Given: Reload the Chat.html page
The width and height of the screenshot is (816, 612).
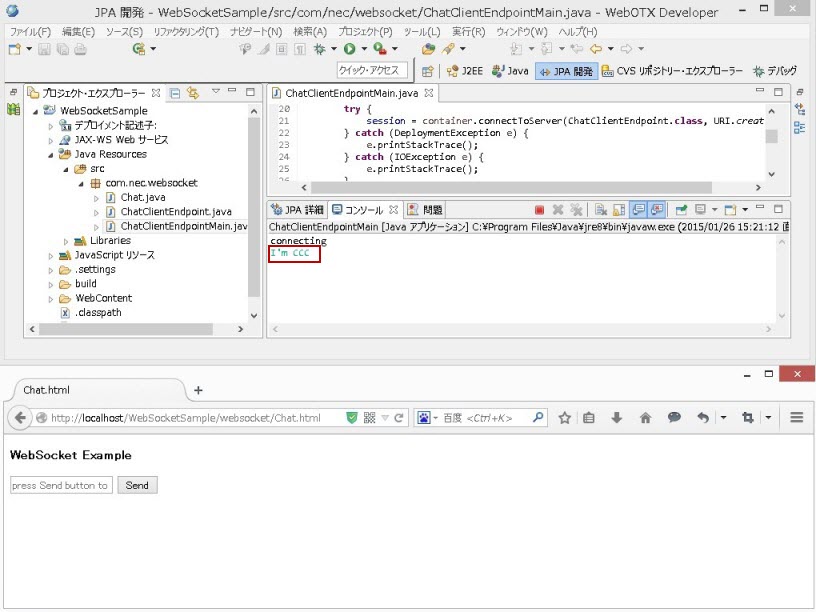Looking at the screenshot, I should pos(399,418).
